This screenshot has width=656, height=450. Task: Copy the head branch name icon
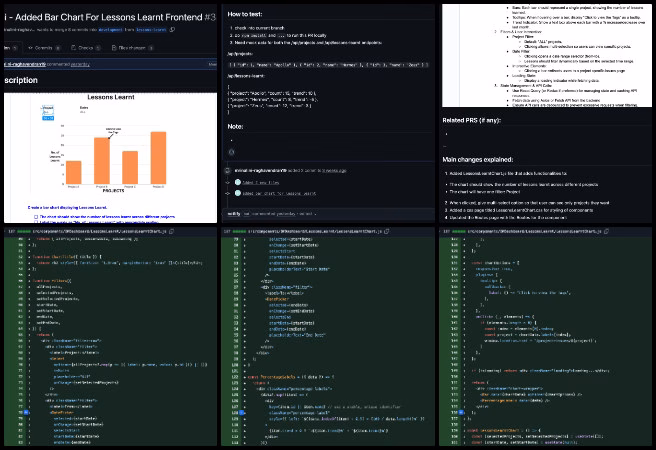172,30
